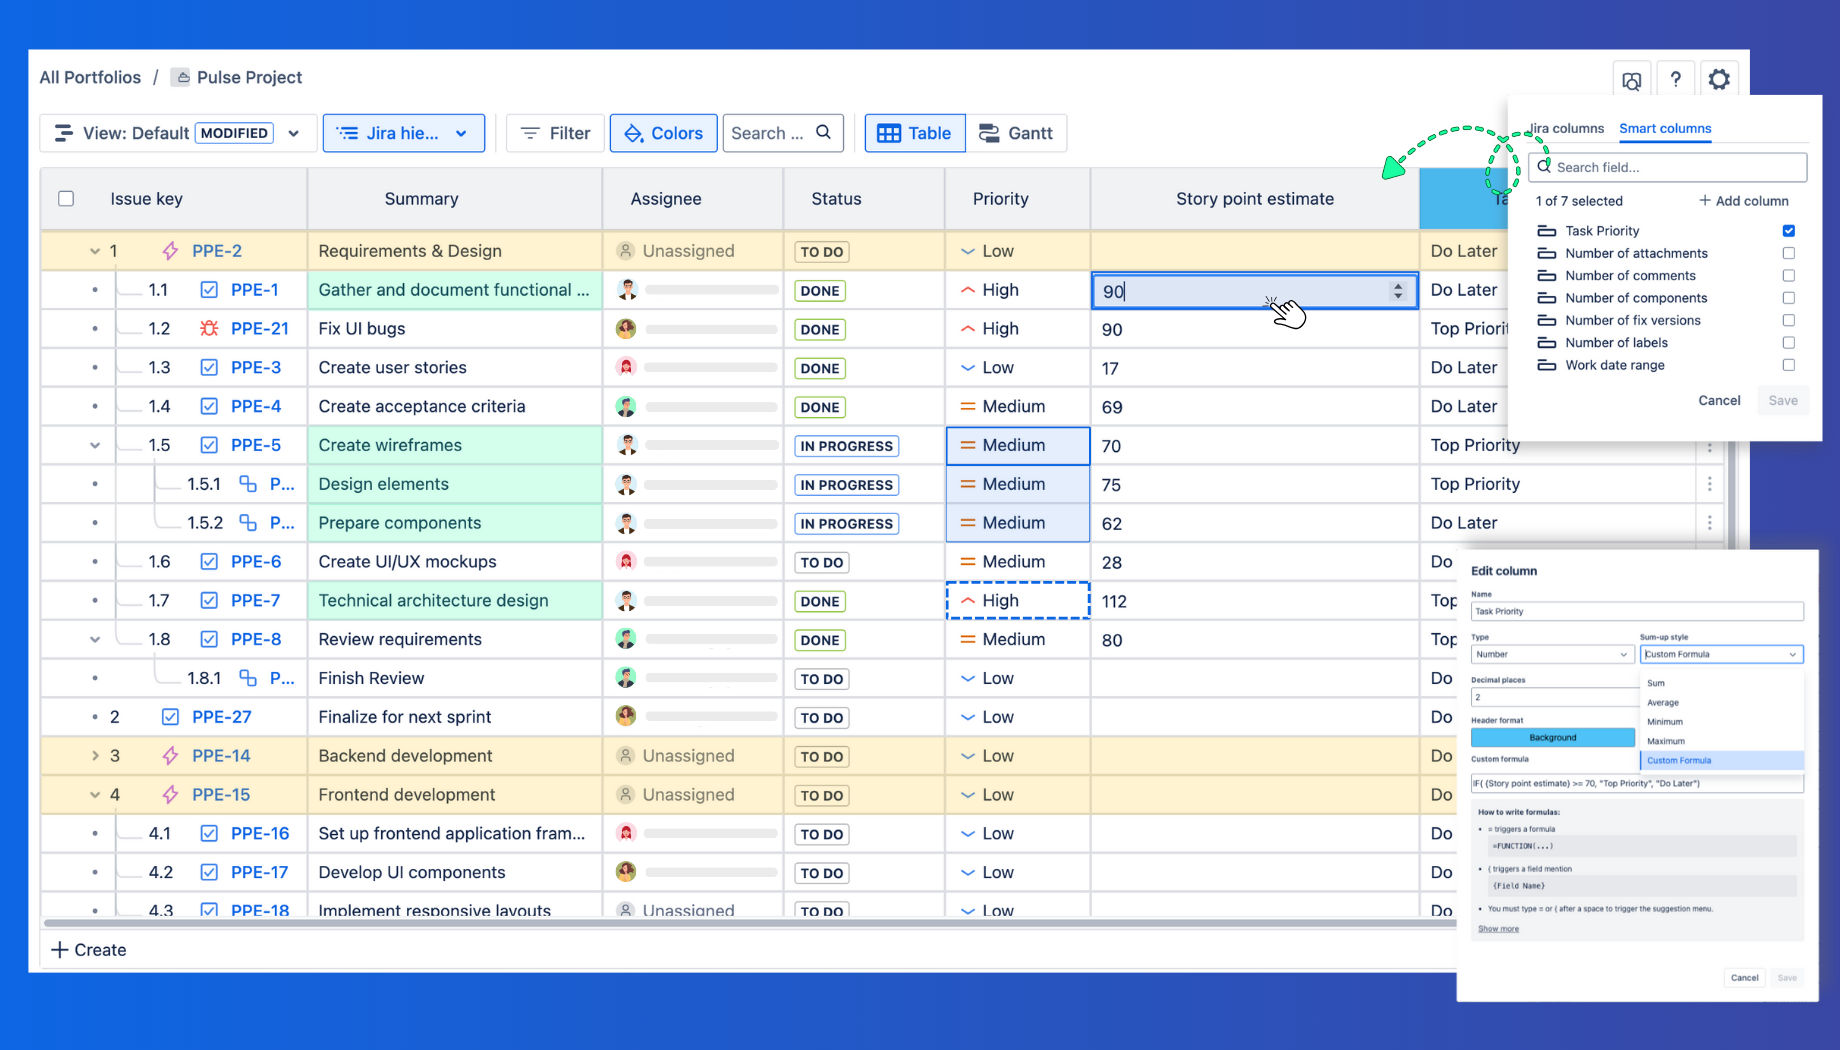Click the Add column link
Screen dimensions: 1840x1050
click(1745, 200)
